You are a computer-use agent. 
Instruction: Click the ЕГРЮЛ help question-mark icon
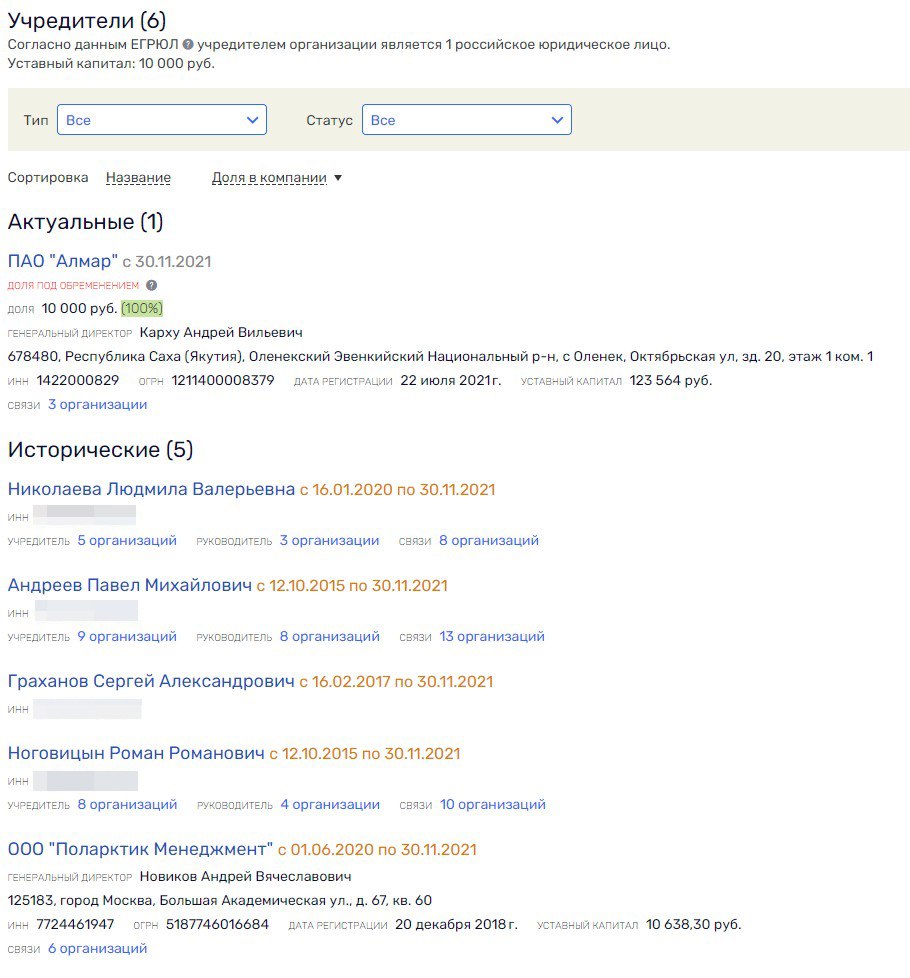(187, 45)
